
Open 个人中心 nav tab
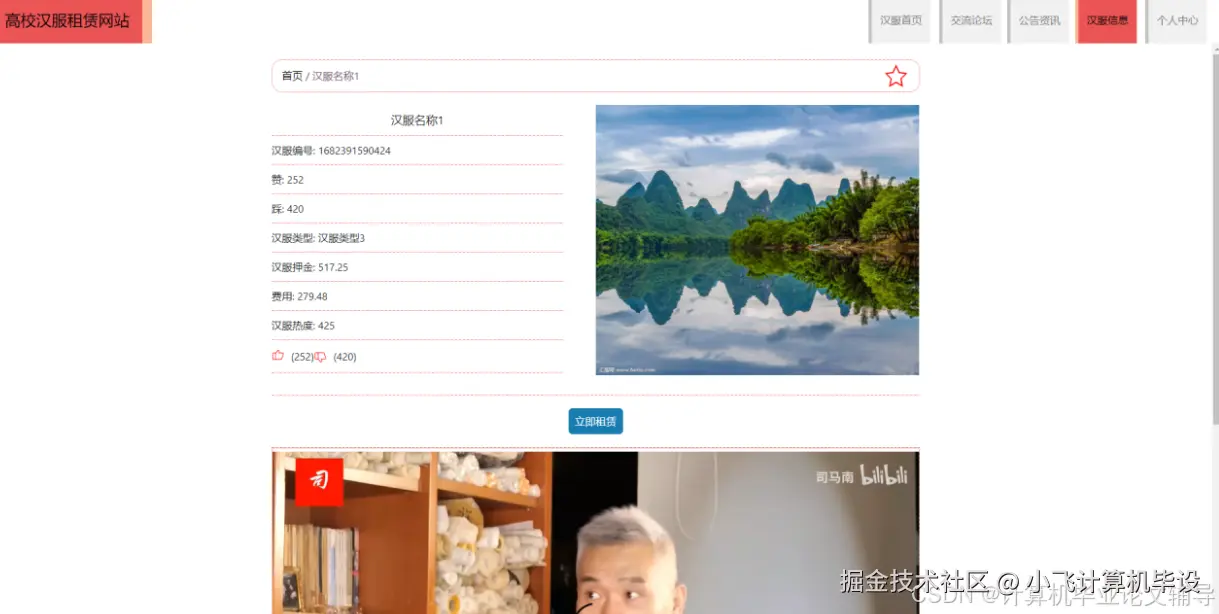coord(1176,21)
